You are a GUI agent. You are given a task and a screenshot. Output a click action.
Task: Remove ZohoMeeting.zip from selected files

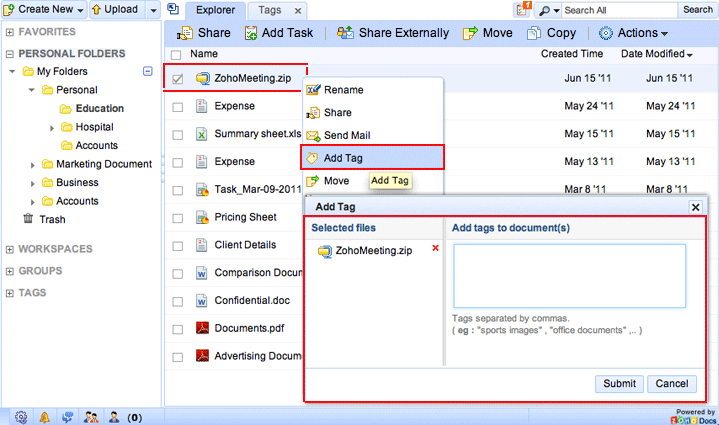point(435,248)
